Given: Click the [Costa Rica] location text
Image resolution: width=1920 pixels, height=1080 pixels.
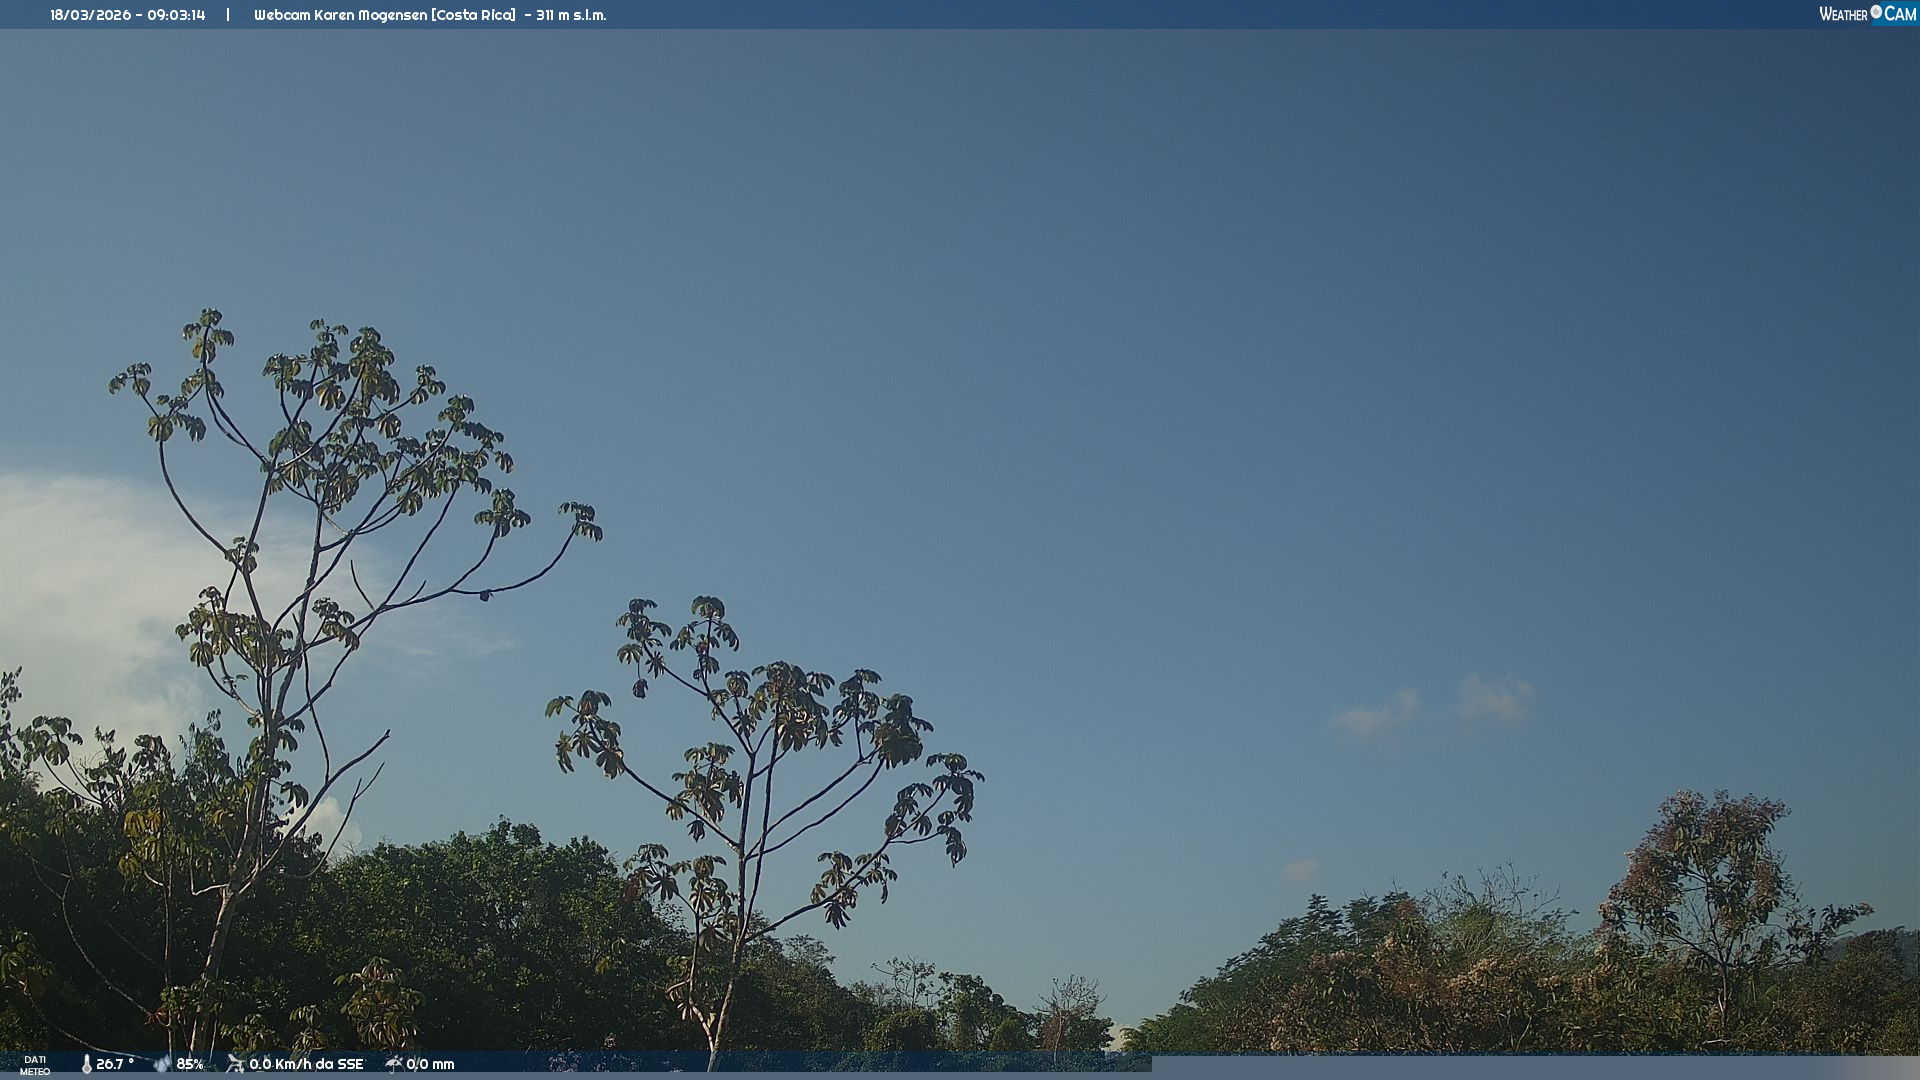Looking at the screenshot, I should (x=473, y=15).
